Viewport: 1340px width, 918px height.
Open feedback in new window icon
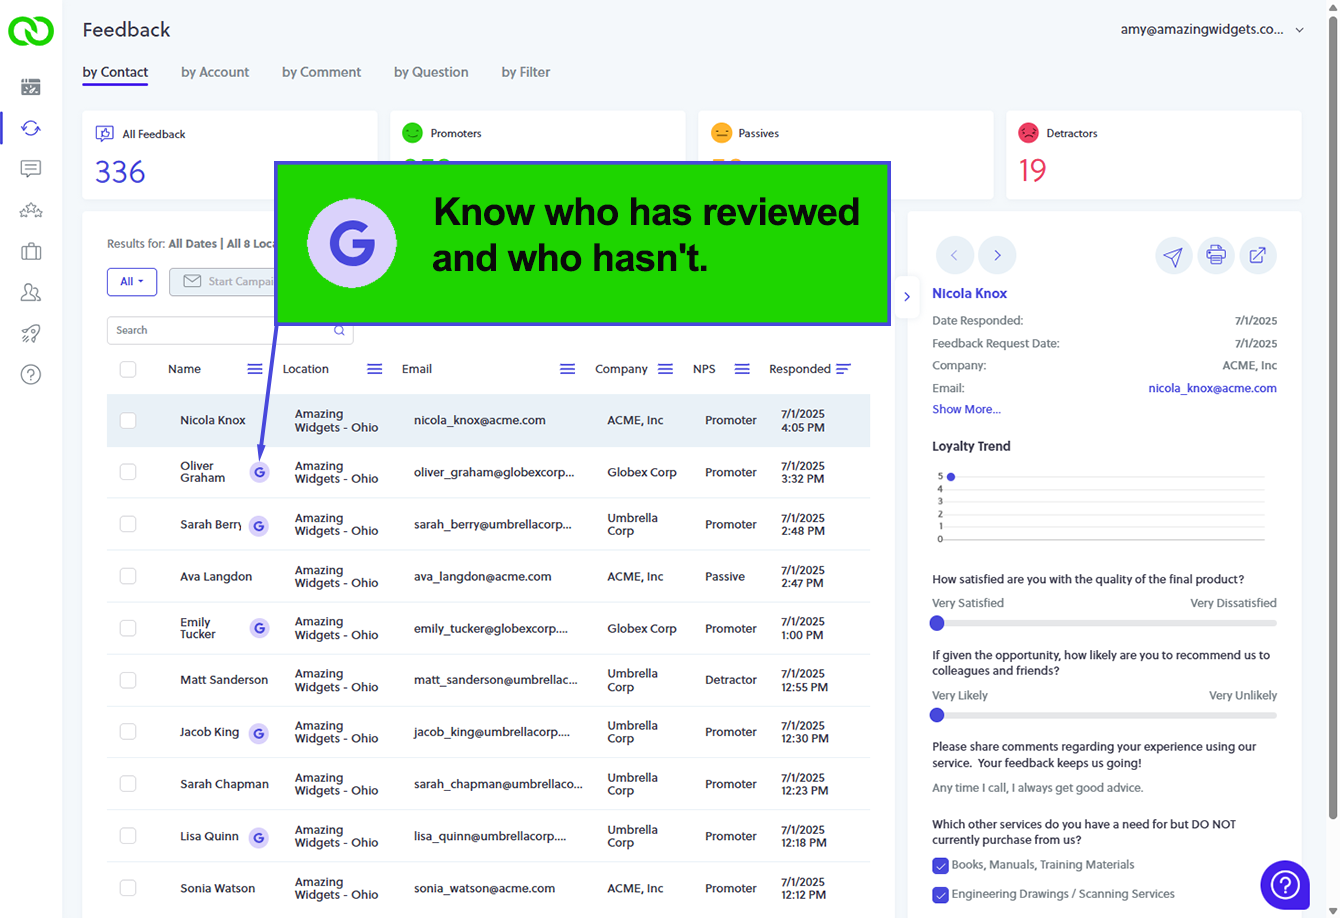(1258, 255)
